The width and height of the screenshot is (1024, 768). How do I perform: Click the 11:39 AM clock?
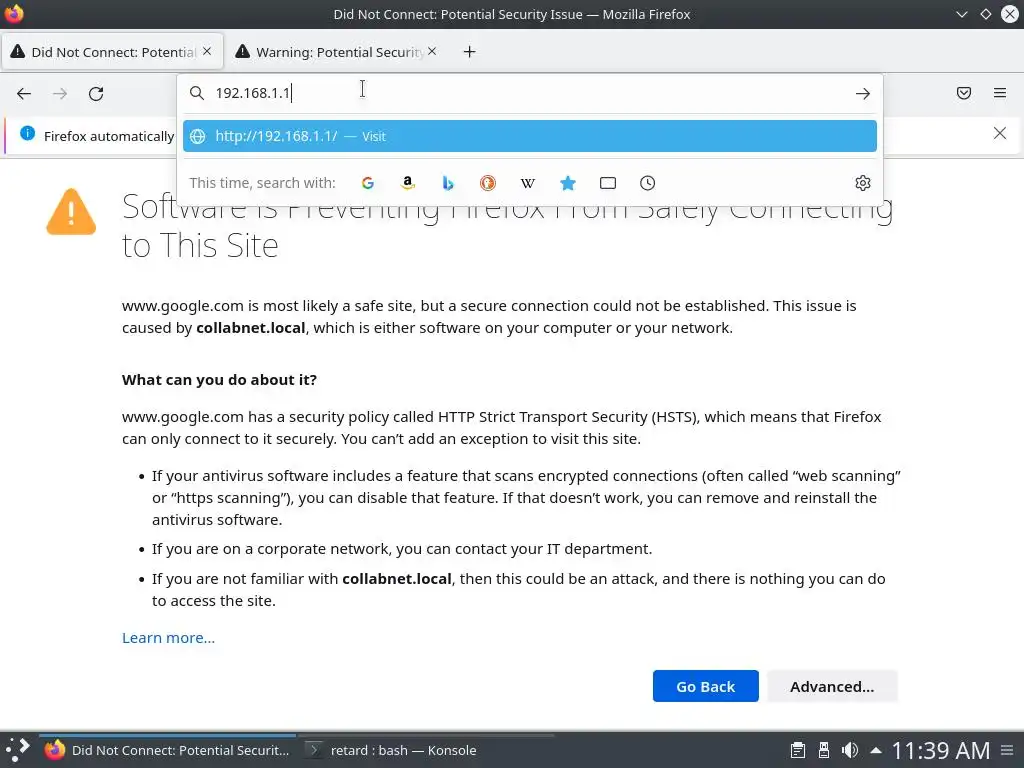coord(941,750)
